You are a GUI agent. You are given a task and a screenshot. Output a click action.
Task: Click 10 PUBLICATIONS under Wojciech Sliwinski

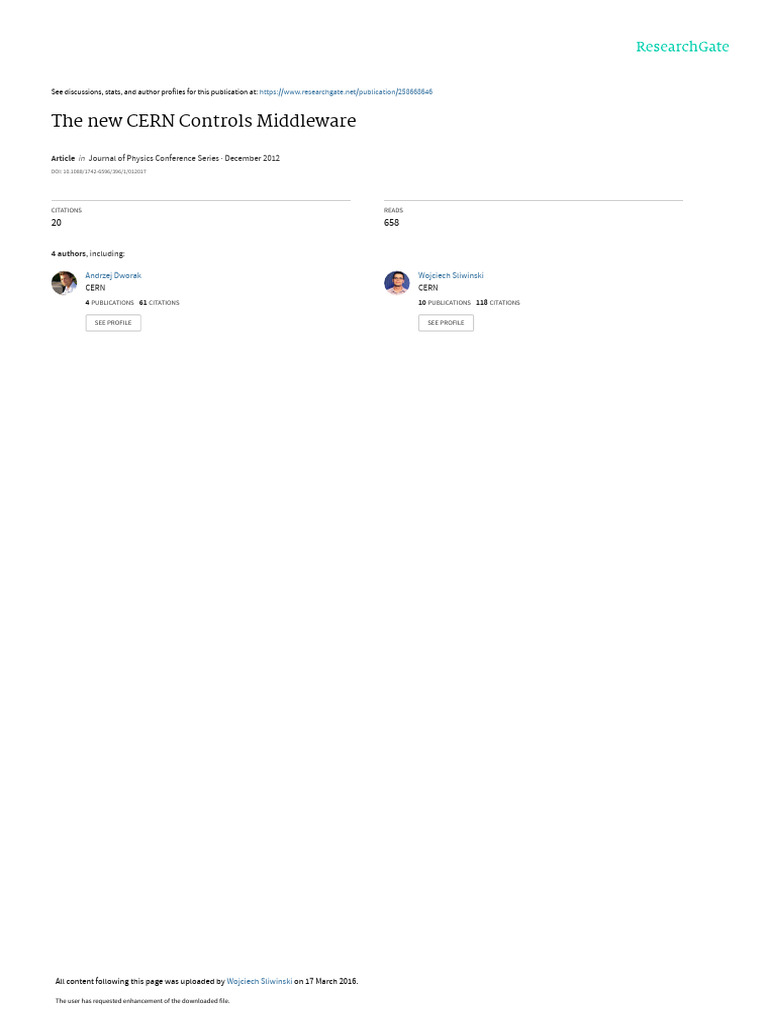point(444,303)
